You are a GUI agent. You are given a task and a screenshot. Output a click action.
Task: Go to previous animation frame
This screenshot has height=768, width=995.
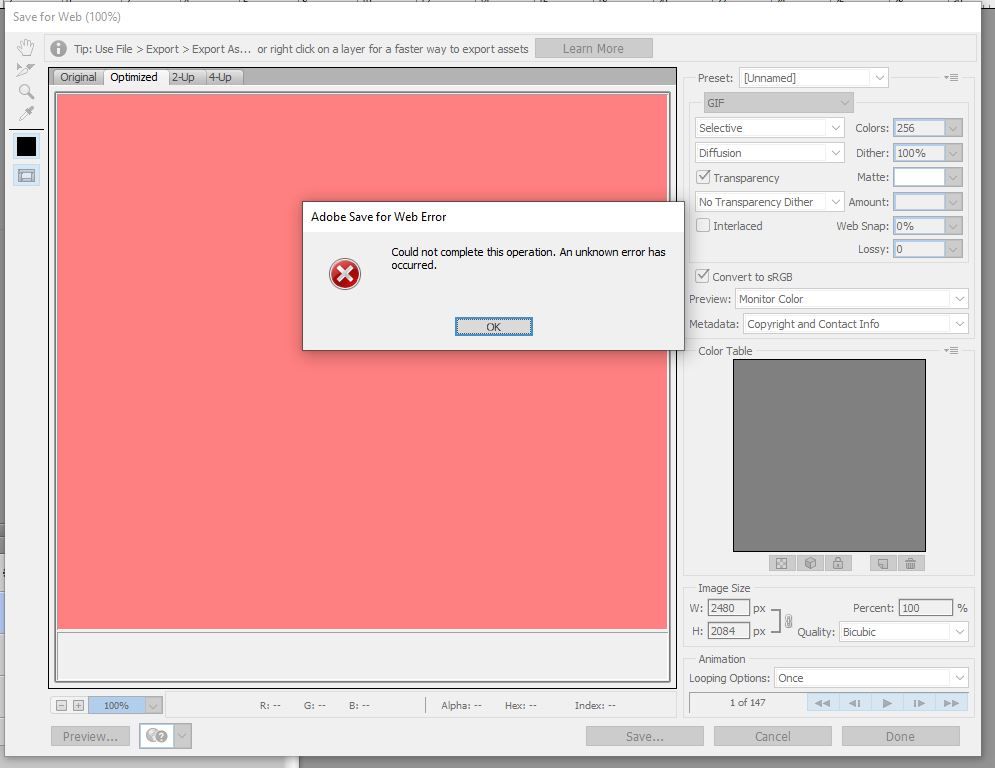tap(855, 703)
